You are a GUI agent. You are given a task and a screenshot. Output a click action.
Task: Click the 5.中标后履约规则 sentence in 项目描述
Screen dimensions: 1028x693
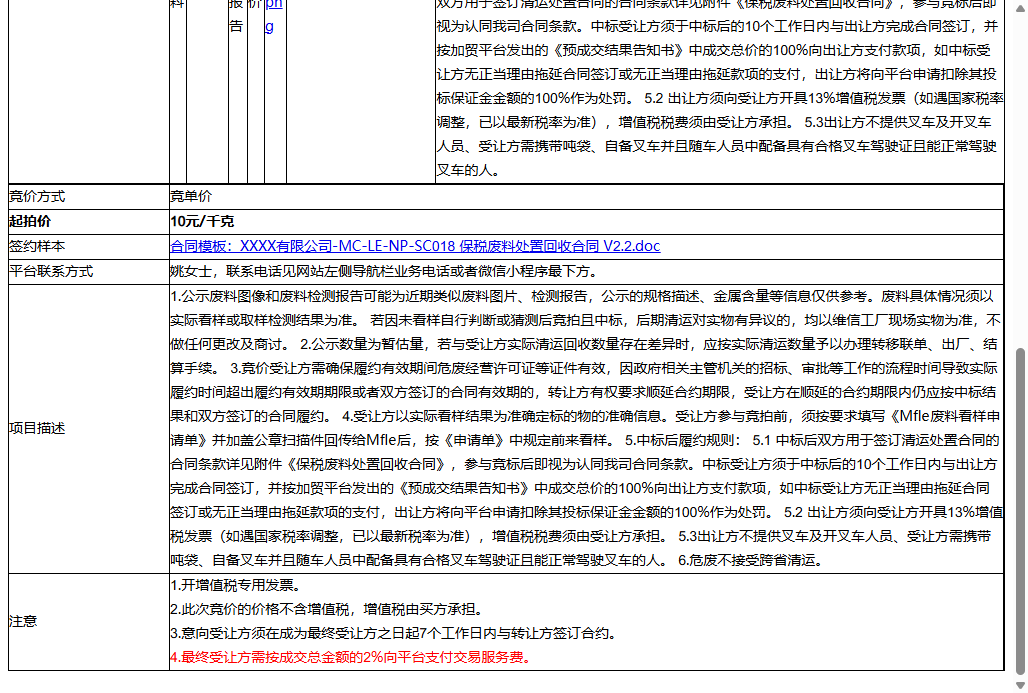[x=682, y=441]
